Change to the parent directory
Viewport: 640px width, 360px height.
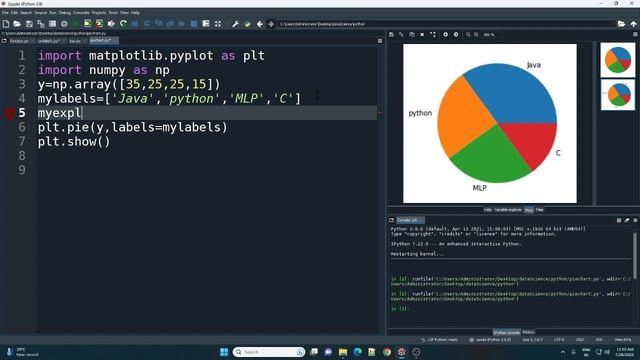click(x=633, y=24)
